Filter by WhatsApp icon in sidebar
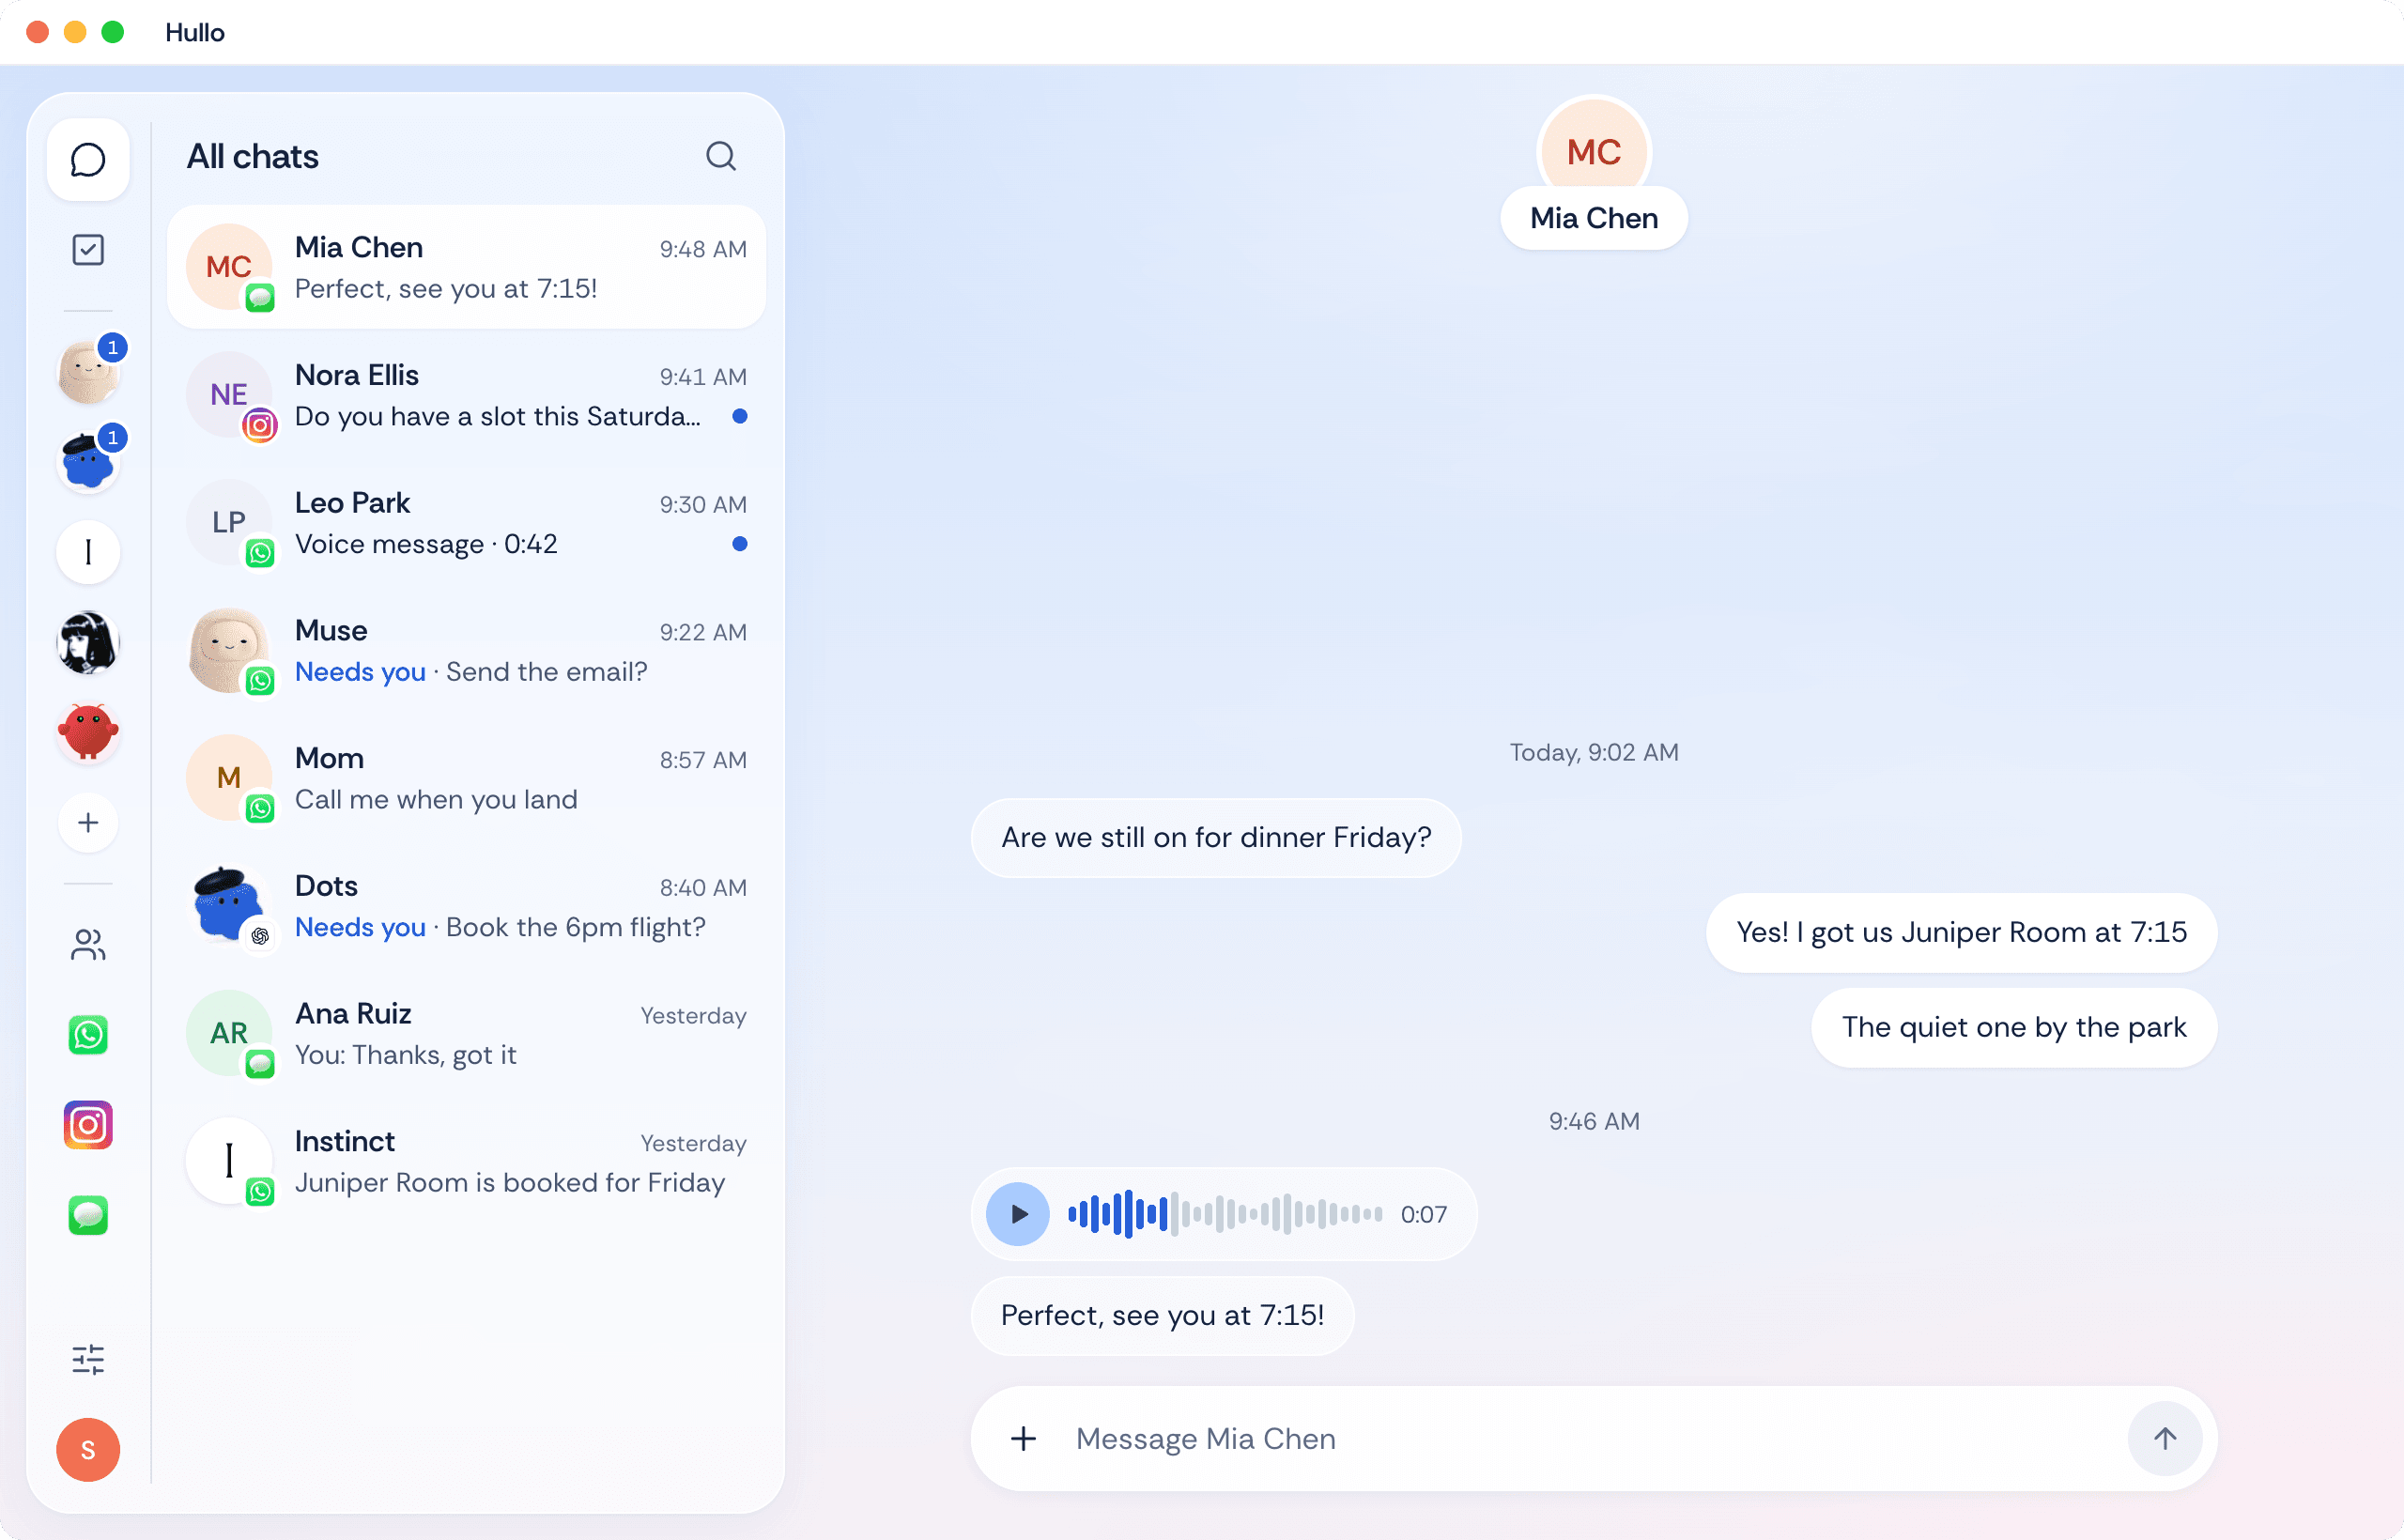The height and width of the screenshot is (1540, 2404). click(88, 1035)
